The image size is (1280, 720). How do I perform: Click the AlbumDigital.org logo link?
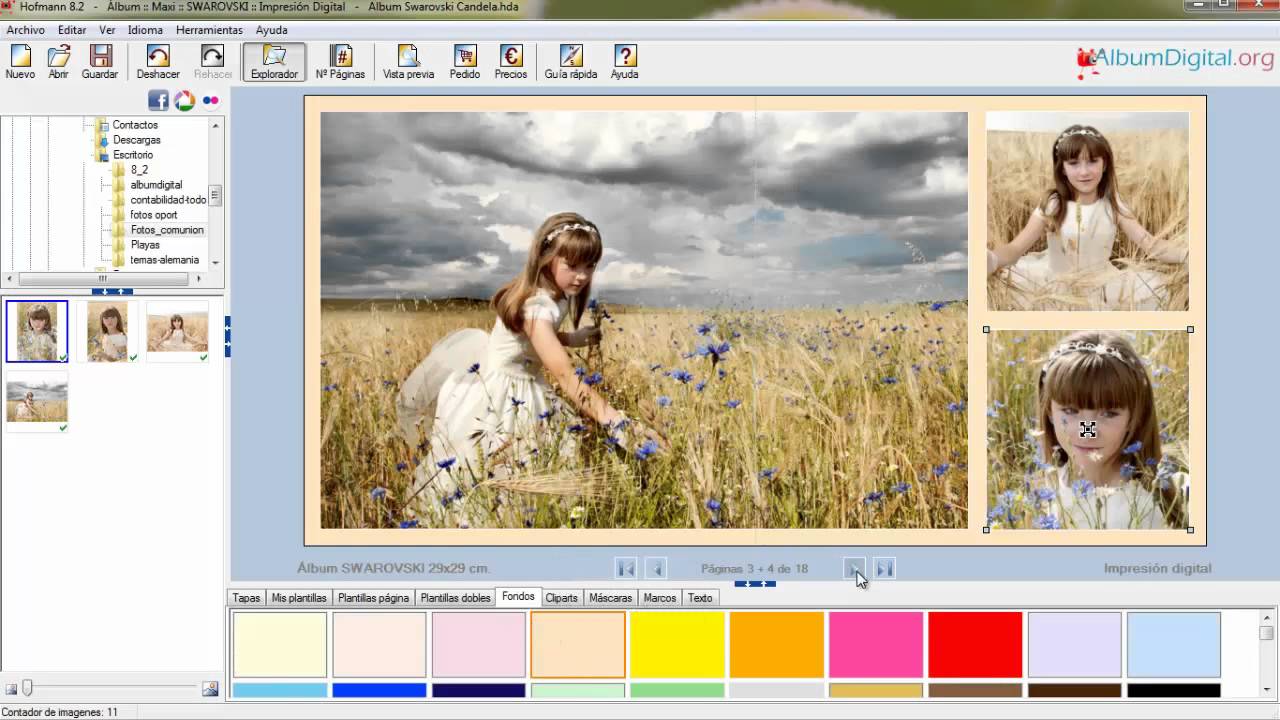1174,59
